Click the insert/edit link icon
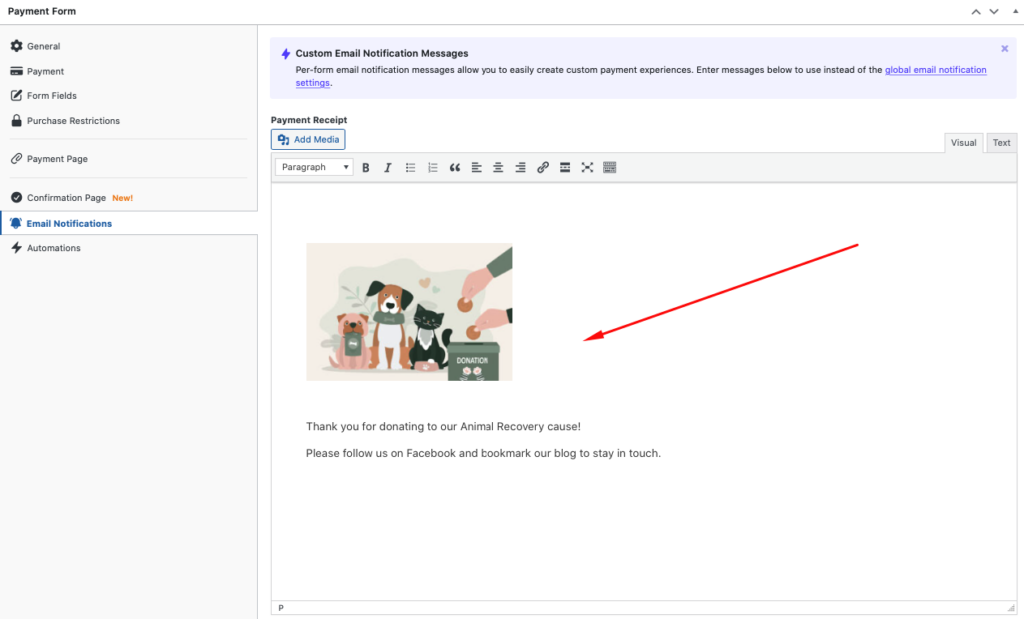The image size is (1024, 619). tap(543, 168)
